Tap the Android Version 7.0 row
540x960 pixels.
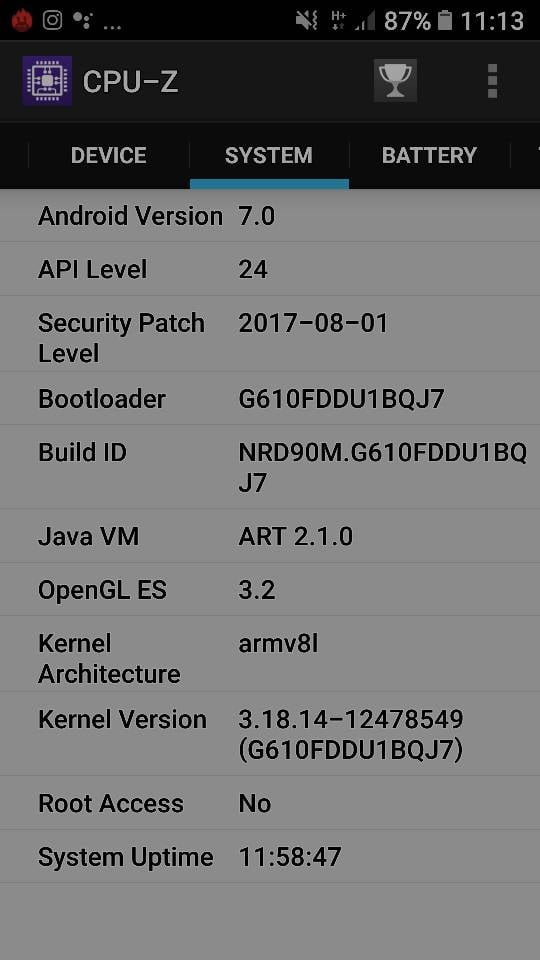(x=270, y=216)
